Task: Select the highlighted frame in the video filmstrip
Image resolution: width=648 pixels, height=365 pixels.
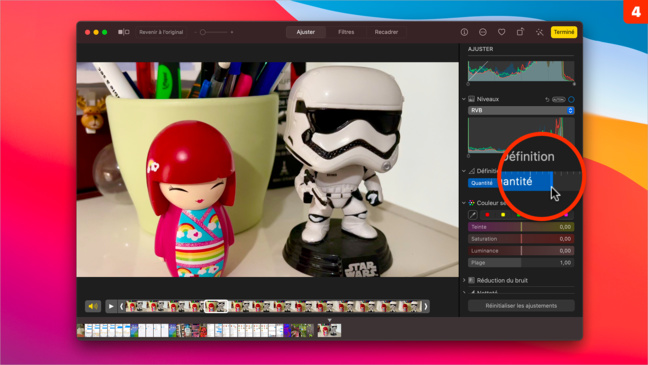Action: click(x=216, y=306)
